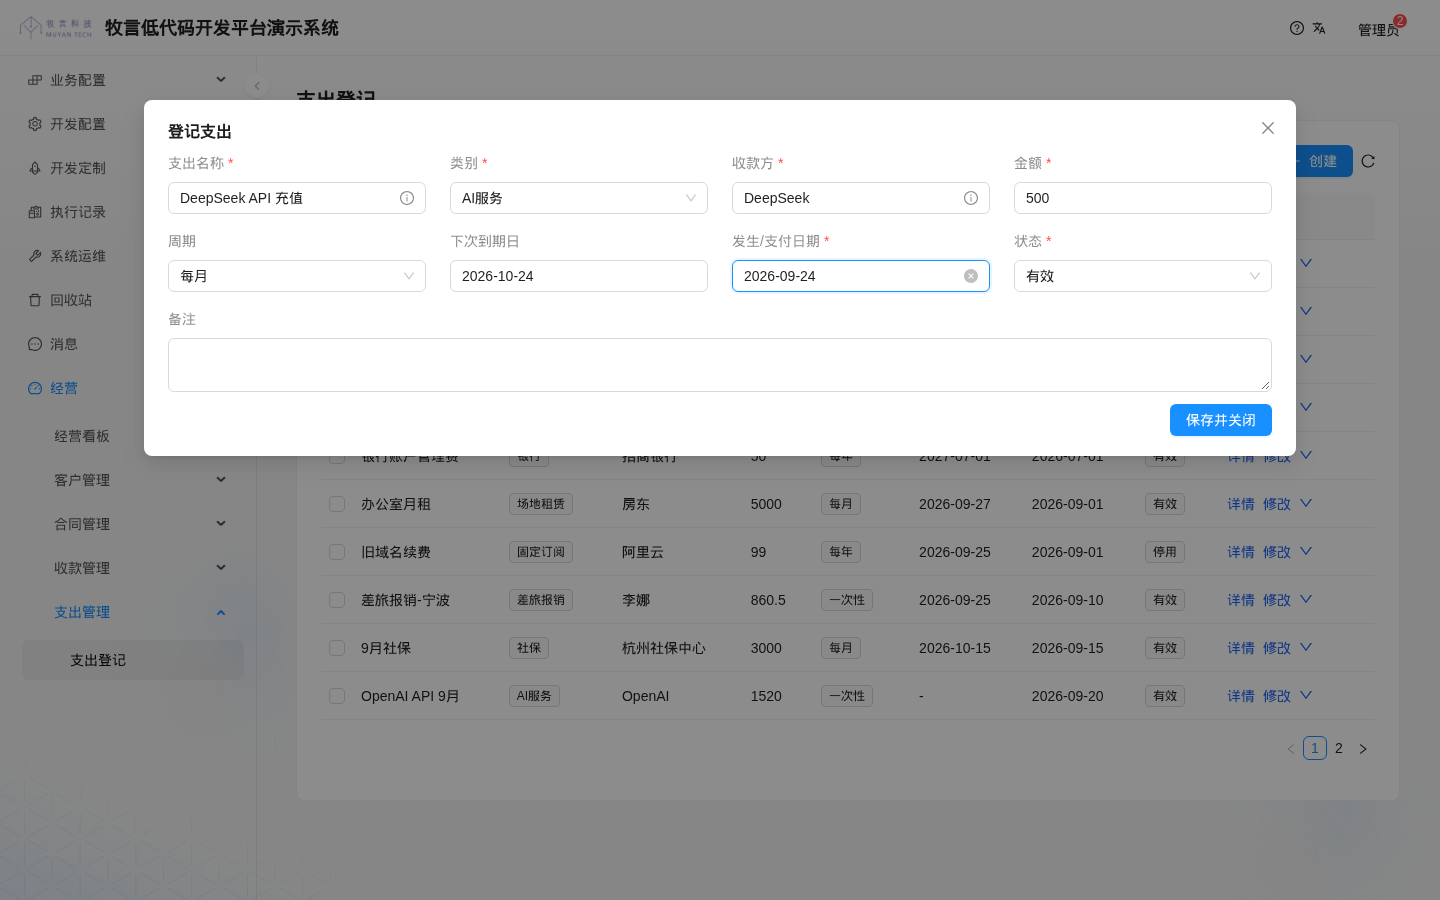This screenshot has height=900, width=1440.
Task: Tick the checkbox for 办公室月租 row
Action: 337,504
